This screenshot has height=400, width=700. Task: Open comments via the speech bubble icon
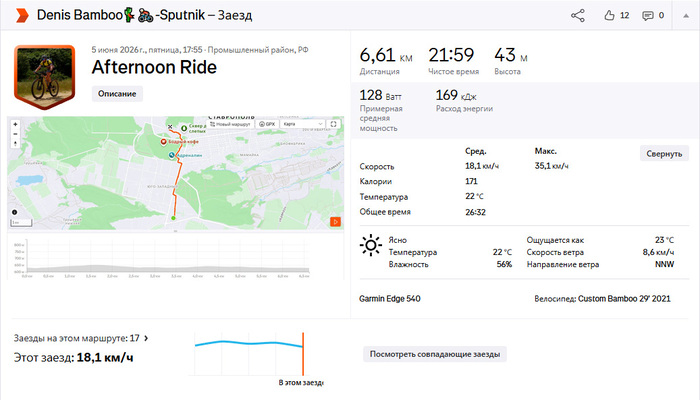pyautogui.click(x=647, y=16)
